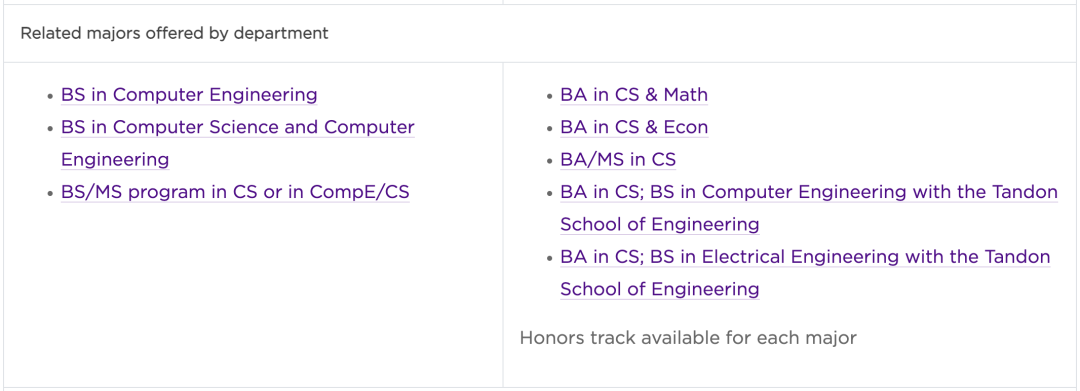Click the bullet beside BA/MS in CS
Viewport: 1080px width, 391px height.
(549, 161)
